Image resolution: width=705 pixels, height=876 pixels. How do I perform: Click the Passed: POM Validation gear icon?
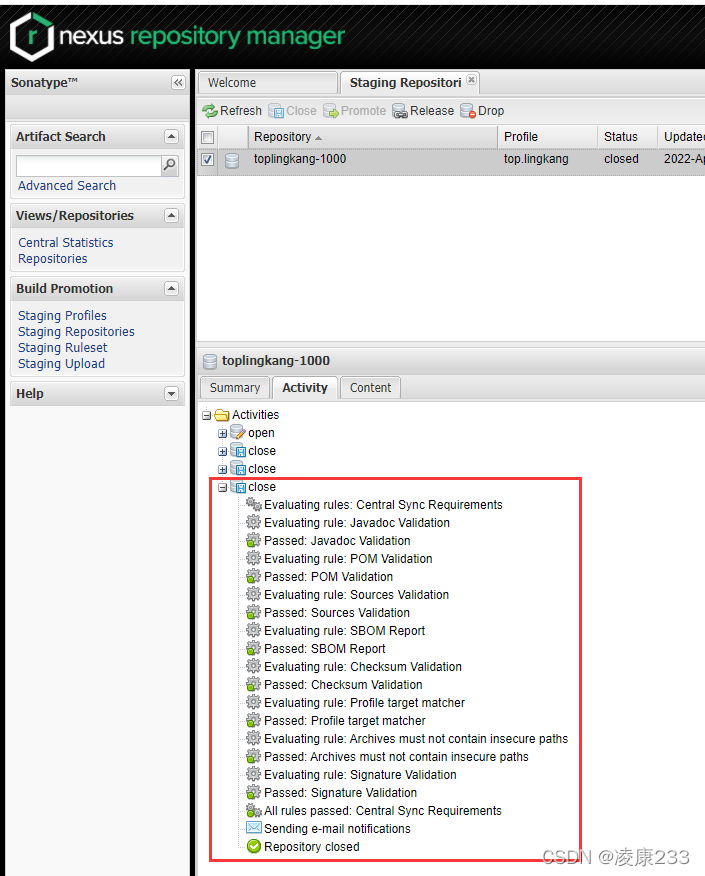(254, 577)
